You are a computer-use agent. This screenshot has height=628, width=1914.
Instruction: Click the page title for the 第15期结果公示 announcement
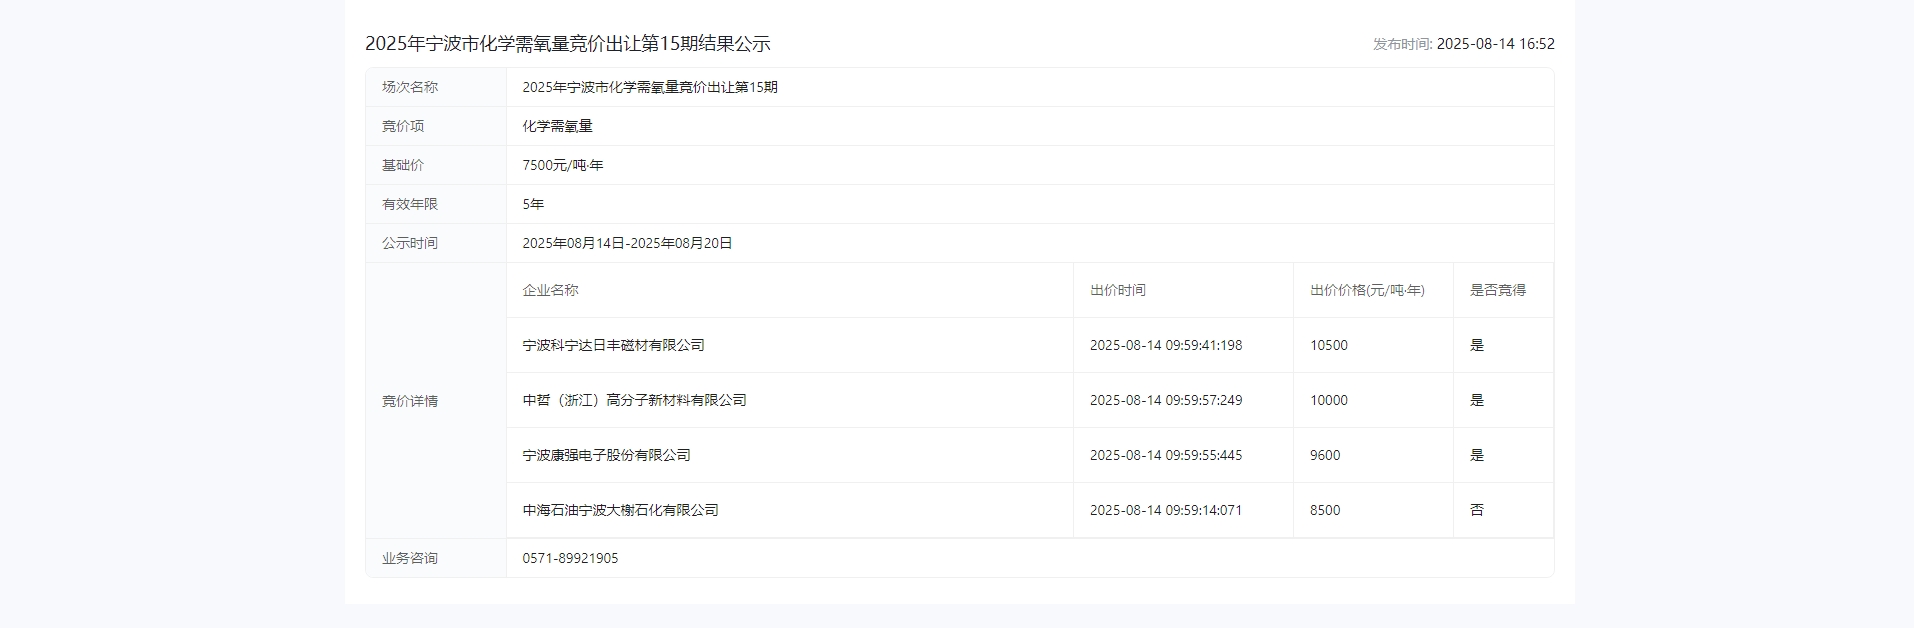click(x=567, y=44)
